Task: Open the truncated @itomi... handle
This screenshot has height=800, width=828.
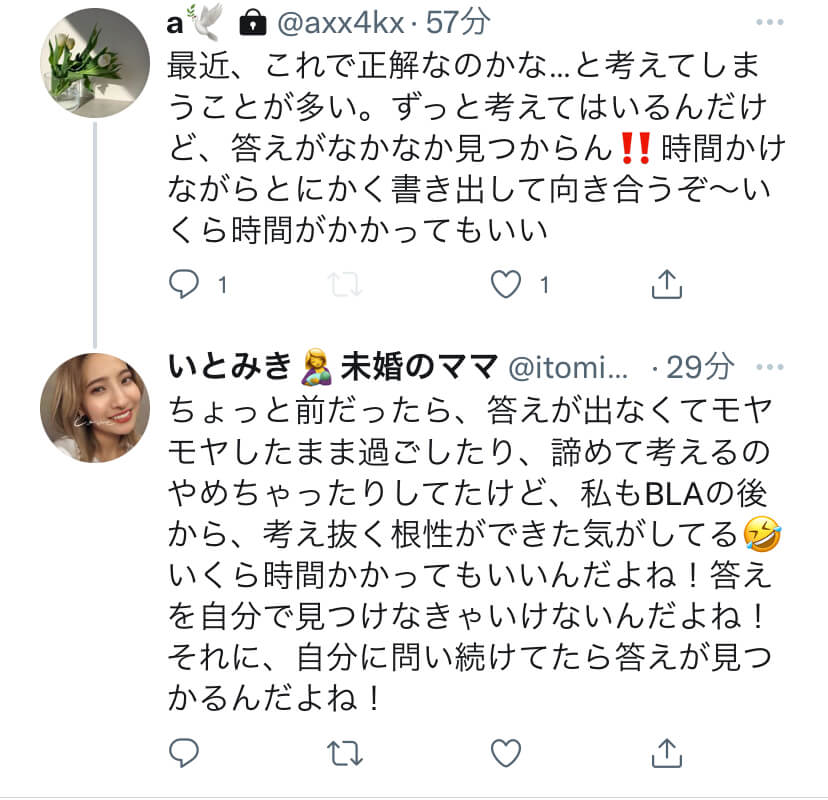Action: (570, 367)
